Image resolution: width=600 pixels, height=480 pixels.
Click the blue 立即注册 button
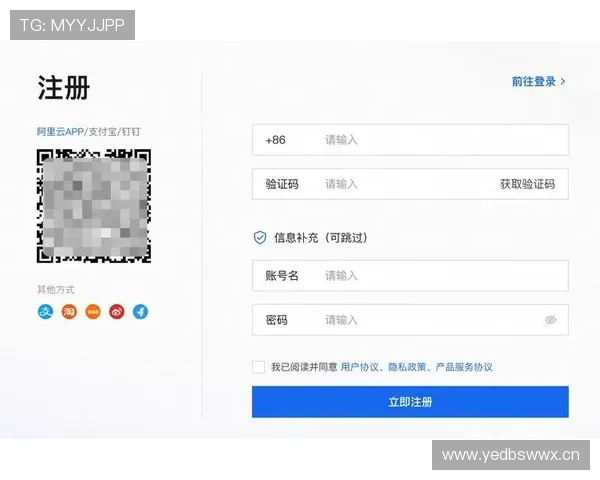pyautogui.click(x=410, y=402)
